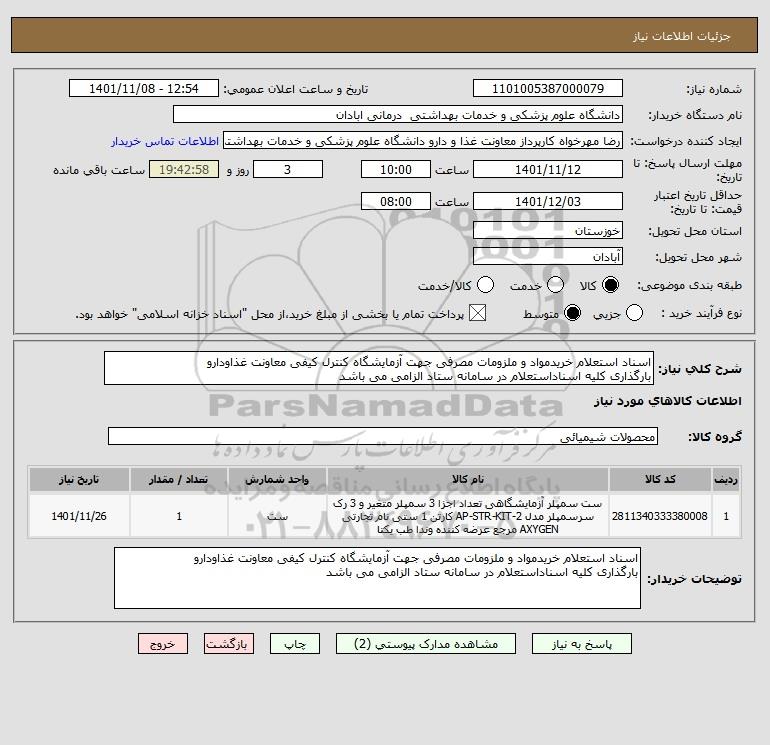Click the buyer organization name field
This screenshot has width=770, height=745.
398,115
